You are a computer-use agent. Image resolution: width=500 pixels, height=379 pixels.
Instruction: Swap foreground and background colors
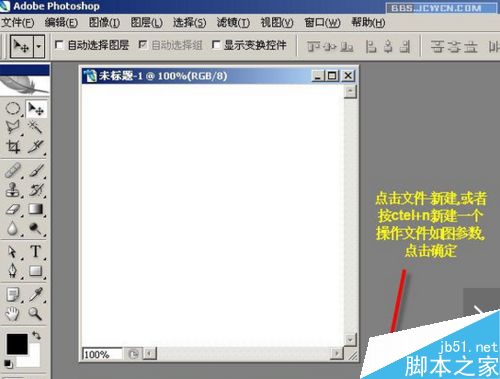37,336
